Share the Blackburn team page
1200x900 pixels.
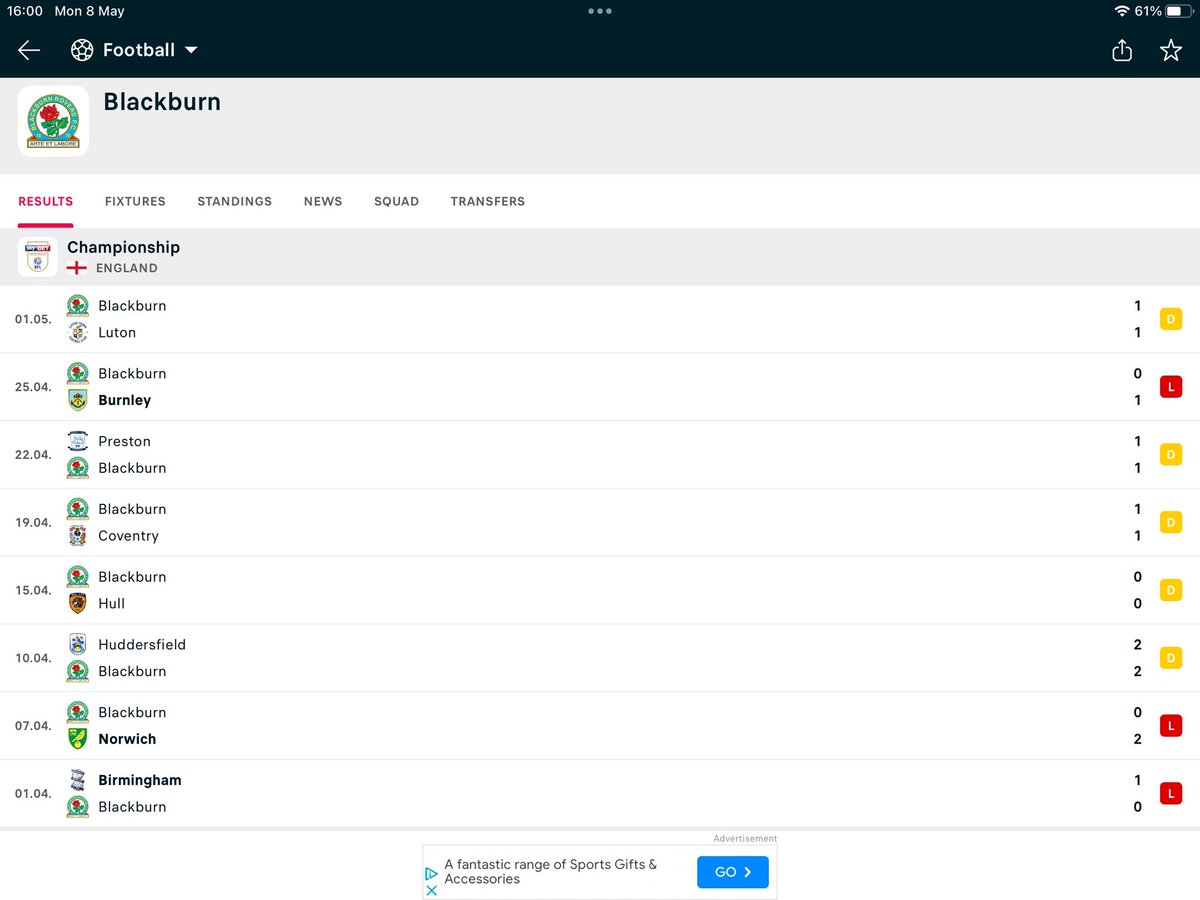(x=1122, y=50)
